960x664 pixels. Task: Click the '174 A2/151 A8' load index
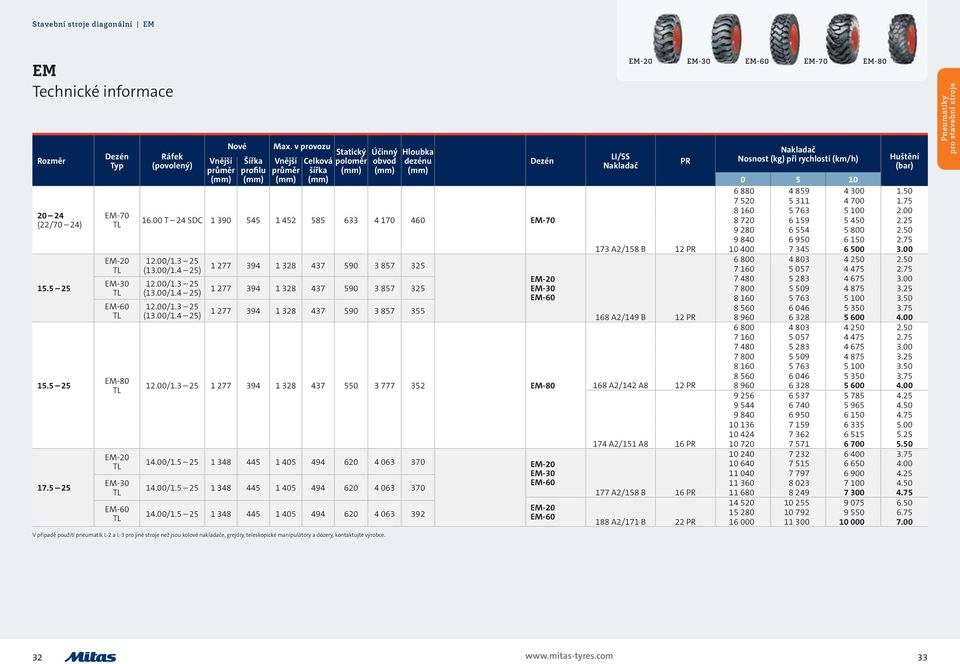pyautogui.click(x=620, y=444)
